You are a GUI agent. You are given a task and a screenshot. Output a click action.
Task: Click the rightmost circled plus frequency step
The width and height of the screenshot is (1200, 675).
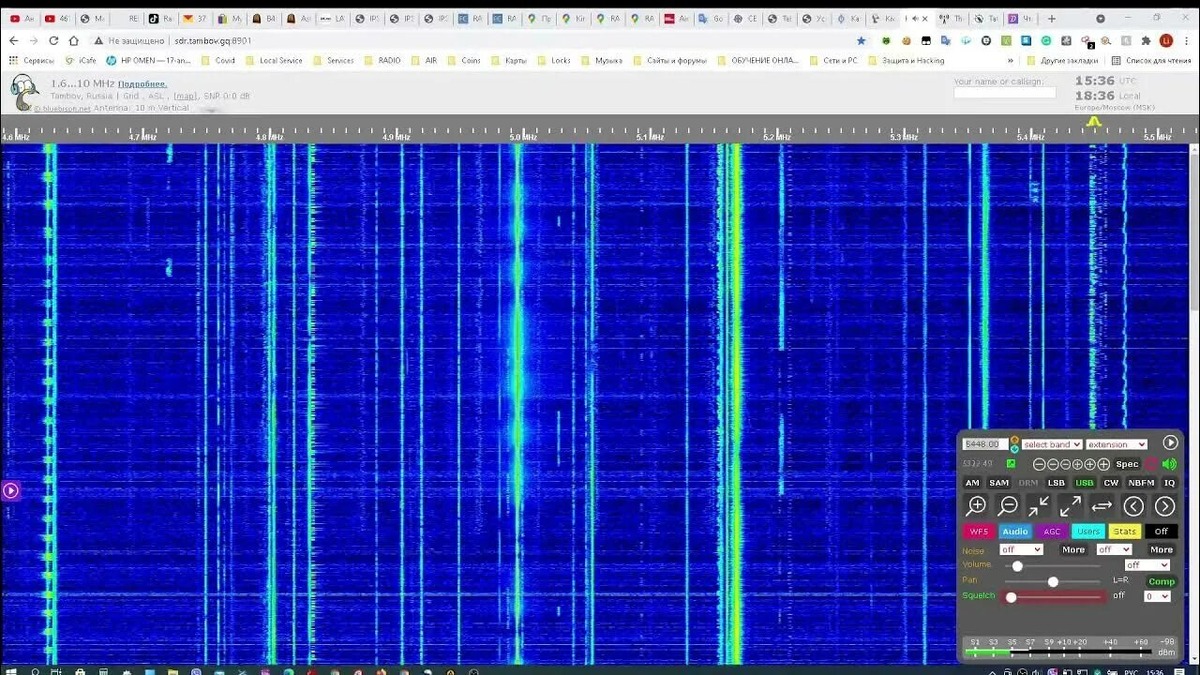tap(1103, 464)
